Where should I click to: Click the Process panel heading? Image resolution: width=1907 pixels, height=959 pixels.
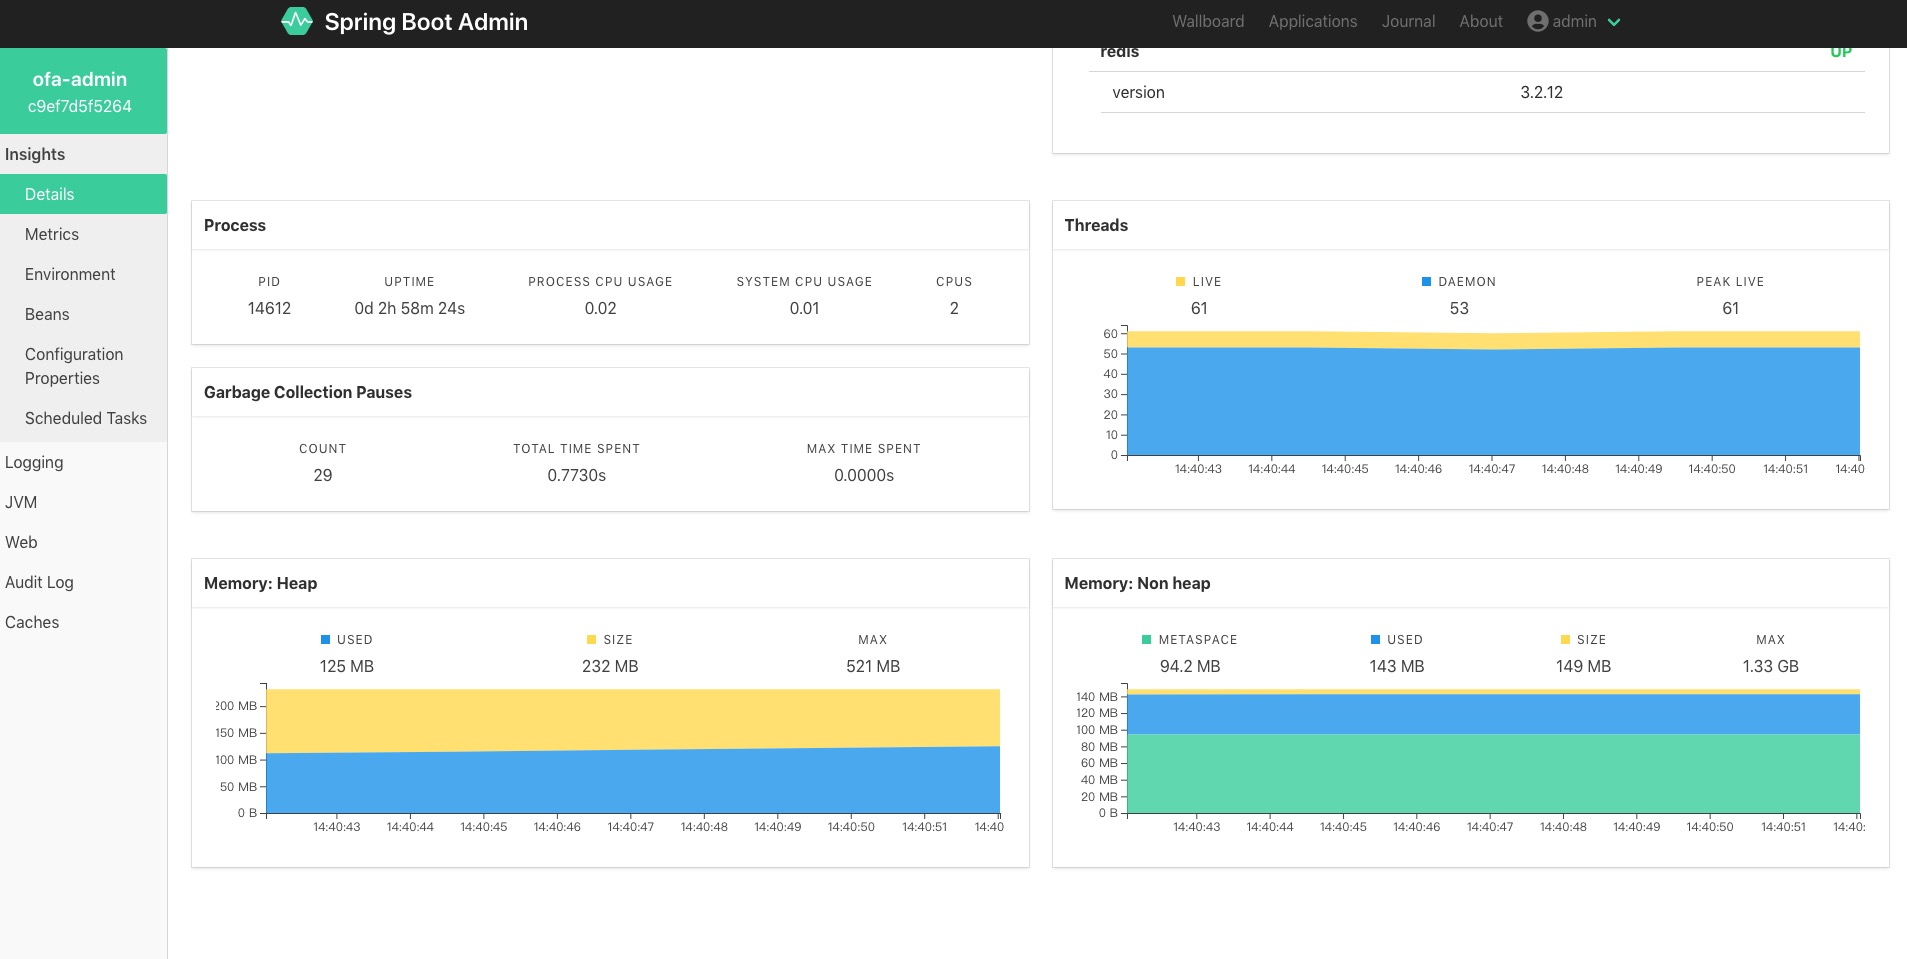click(235, 225)
